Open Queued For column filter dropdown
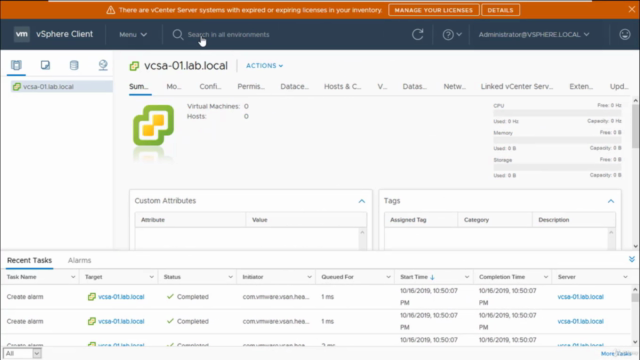 (388, 277)
